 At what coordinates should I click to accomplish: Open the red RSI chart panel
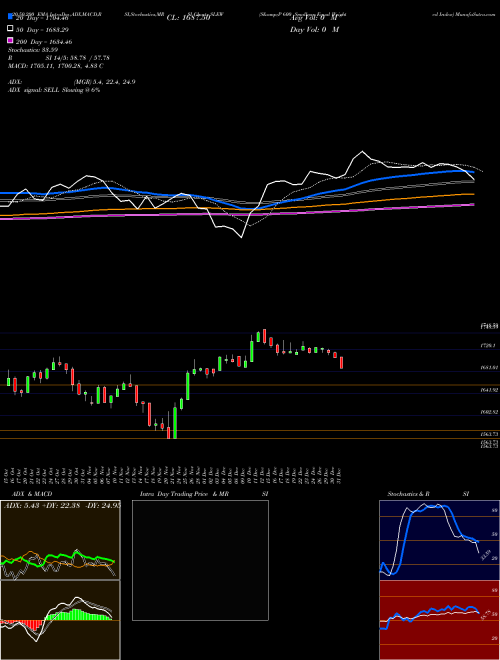click(x=439, y=620)
